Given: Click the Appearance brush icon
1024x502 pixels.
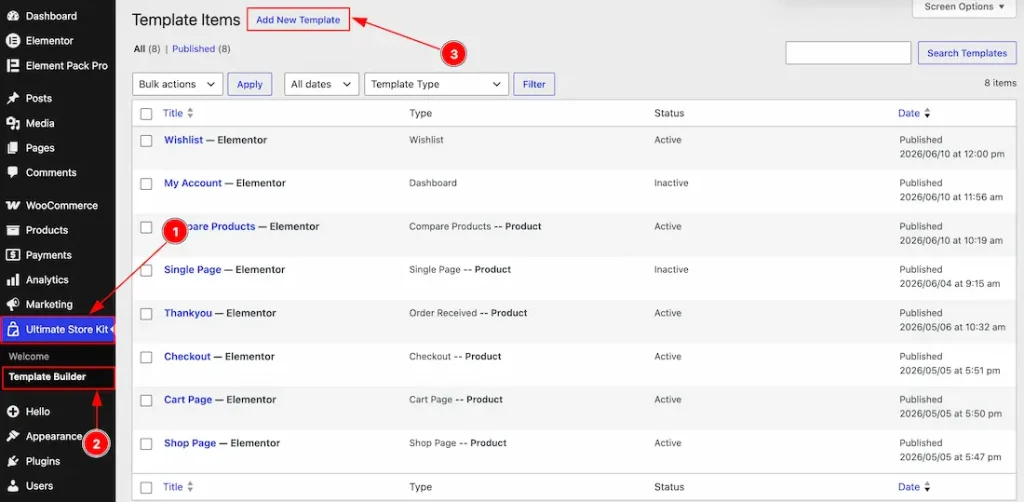Looking at the screenshot, I should pyautogui.click(x=12, y=437).
